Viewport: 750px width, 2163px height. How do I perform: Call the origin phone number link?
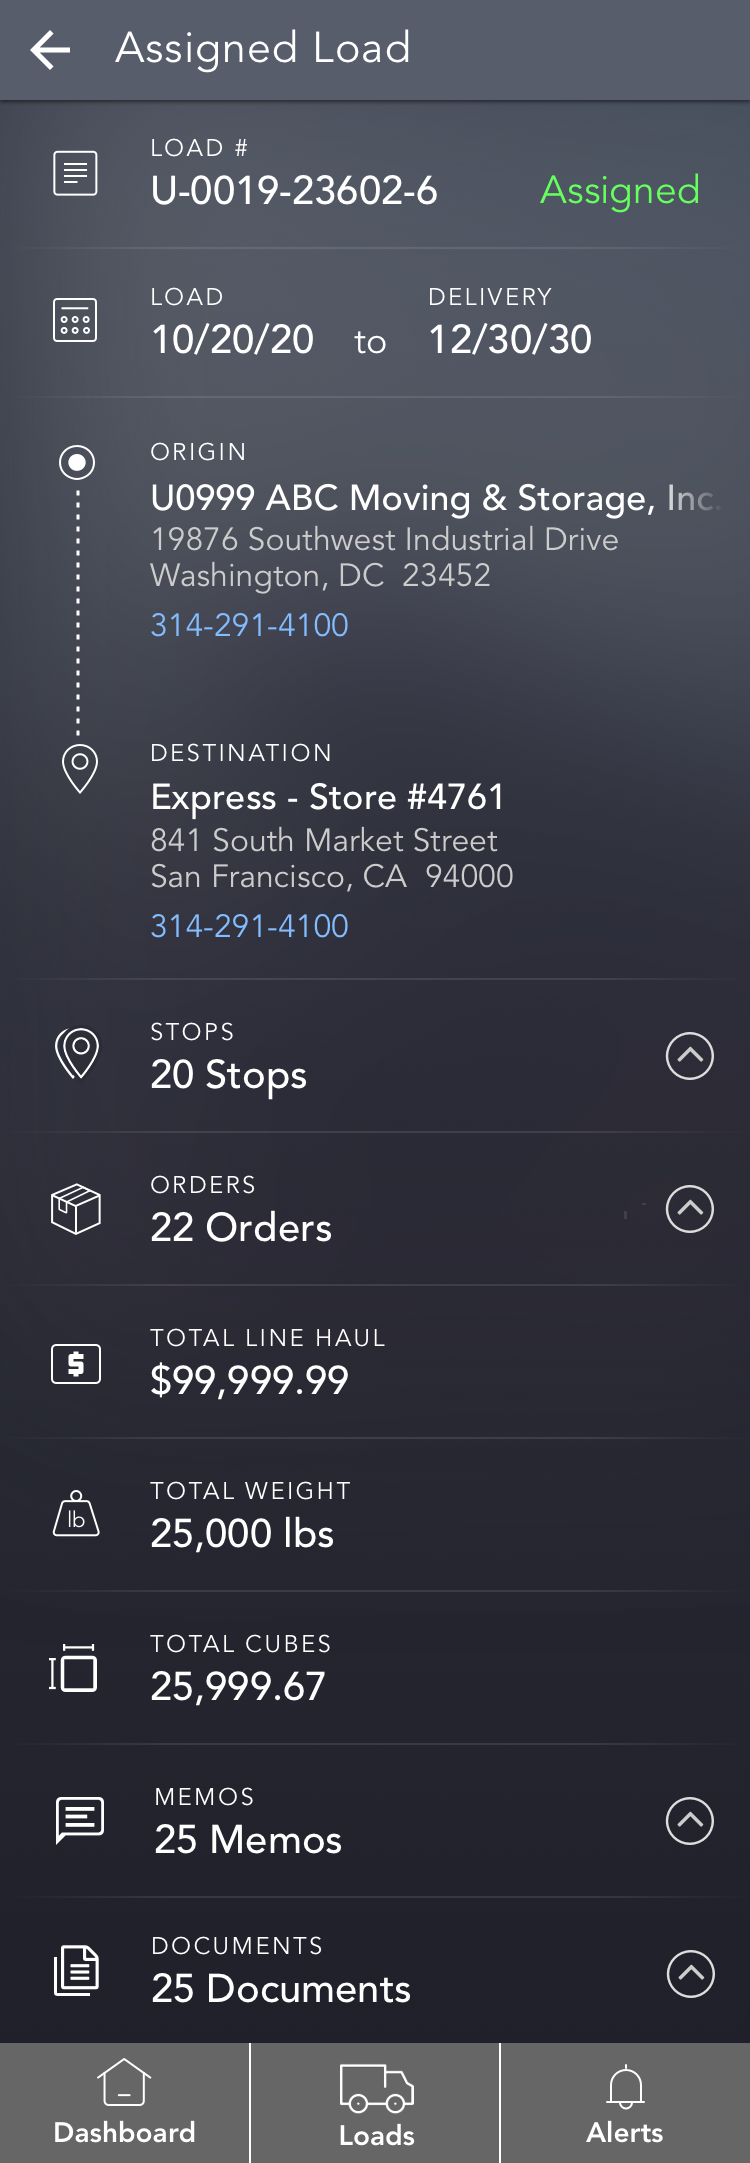click(249, 625)
